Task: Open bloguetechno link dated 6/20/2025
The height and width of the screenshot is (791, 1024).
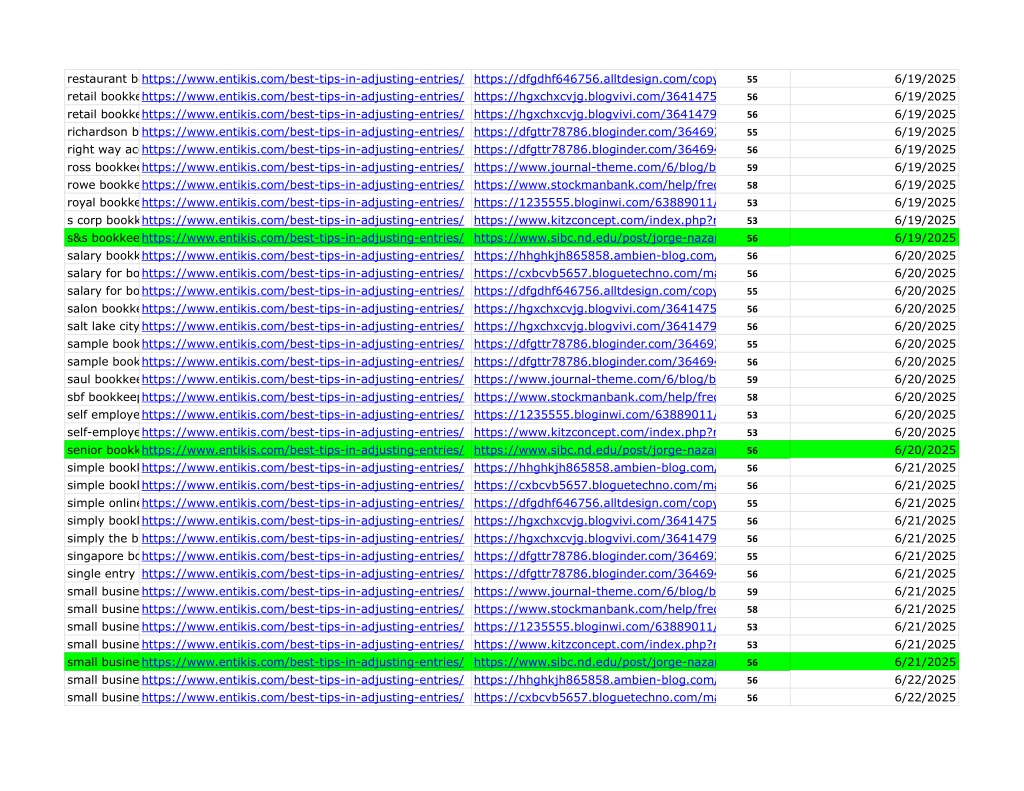Action: (x=594, y=273)
